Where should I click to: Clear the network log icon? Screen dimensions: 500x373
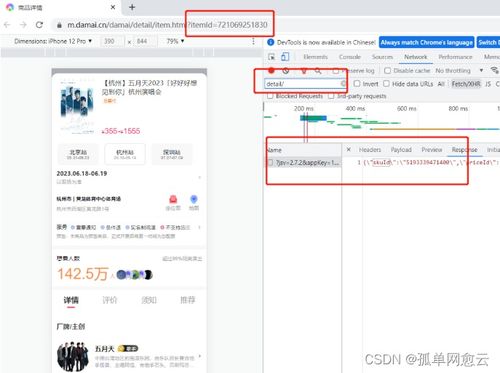pos(286,71)
